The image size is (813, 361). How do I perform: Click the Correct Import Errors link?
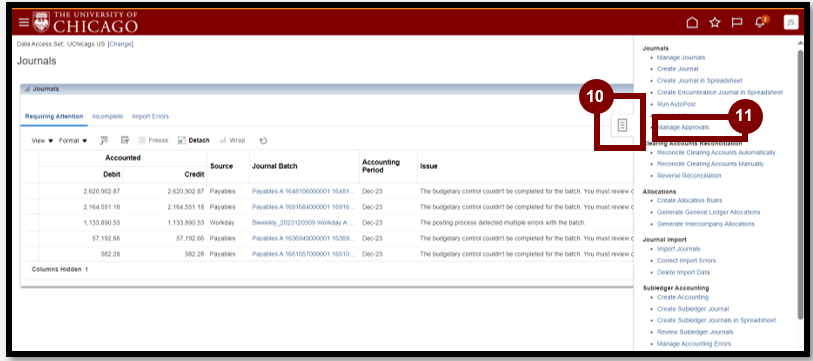[686, 260]
